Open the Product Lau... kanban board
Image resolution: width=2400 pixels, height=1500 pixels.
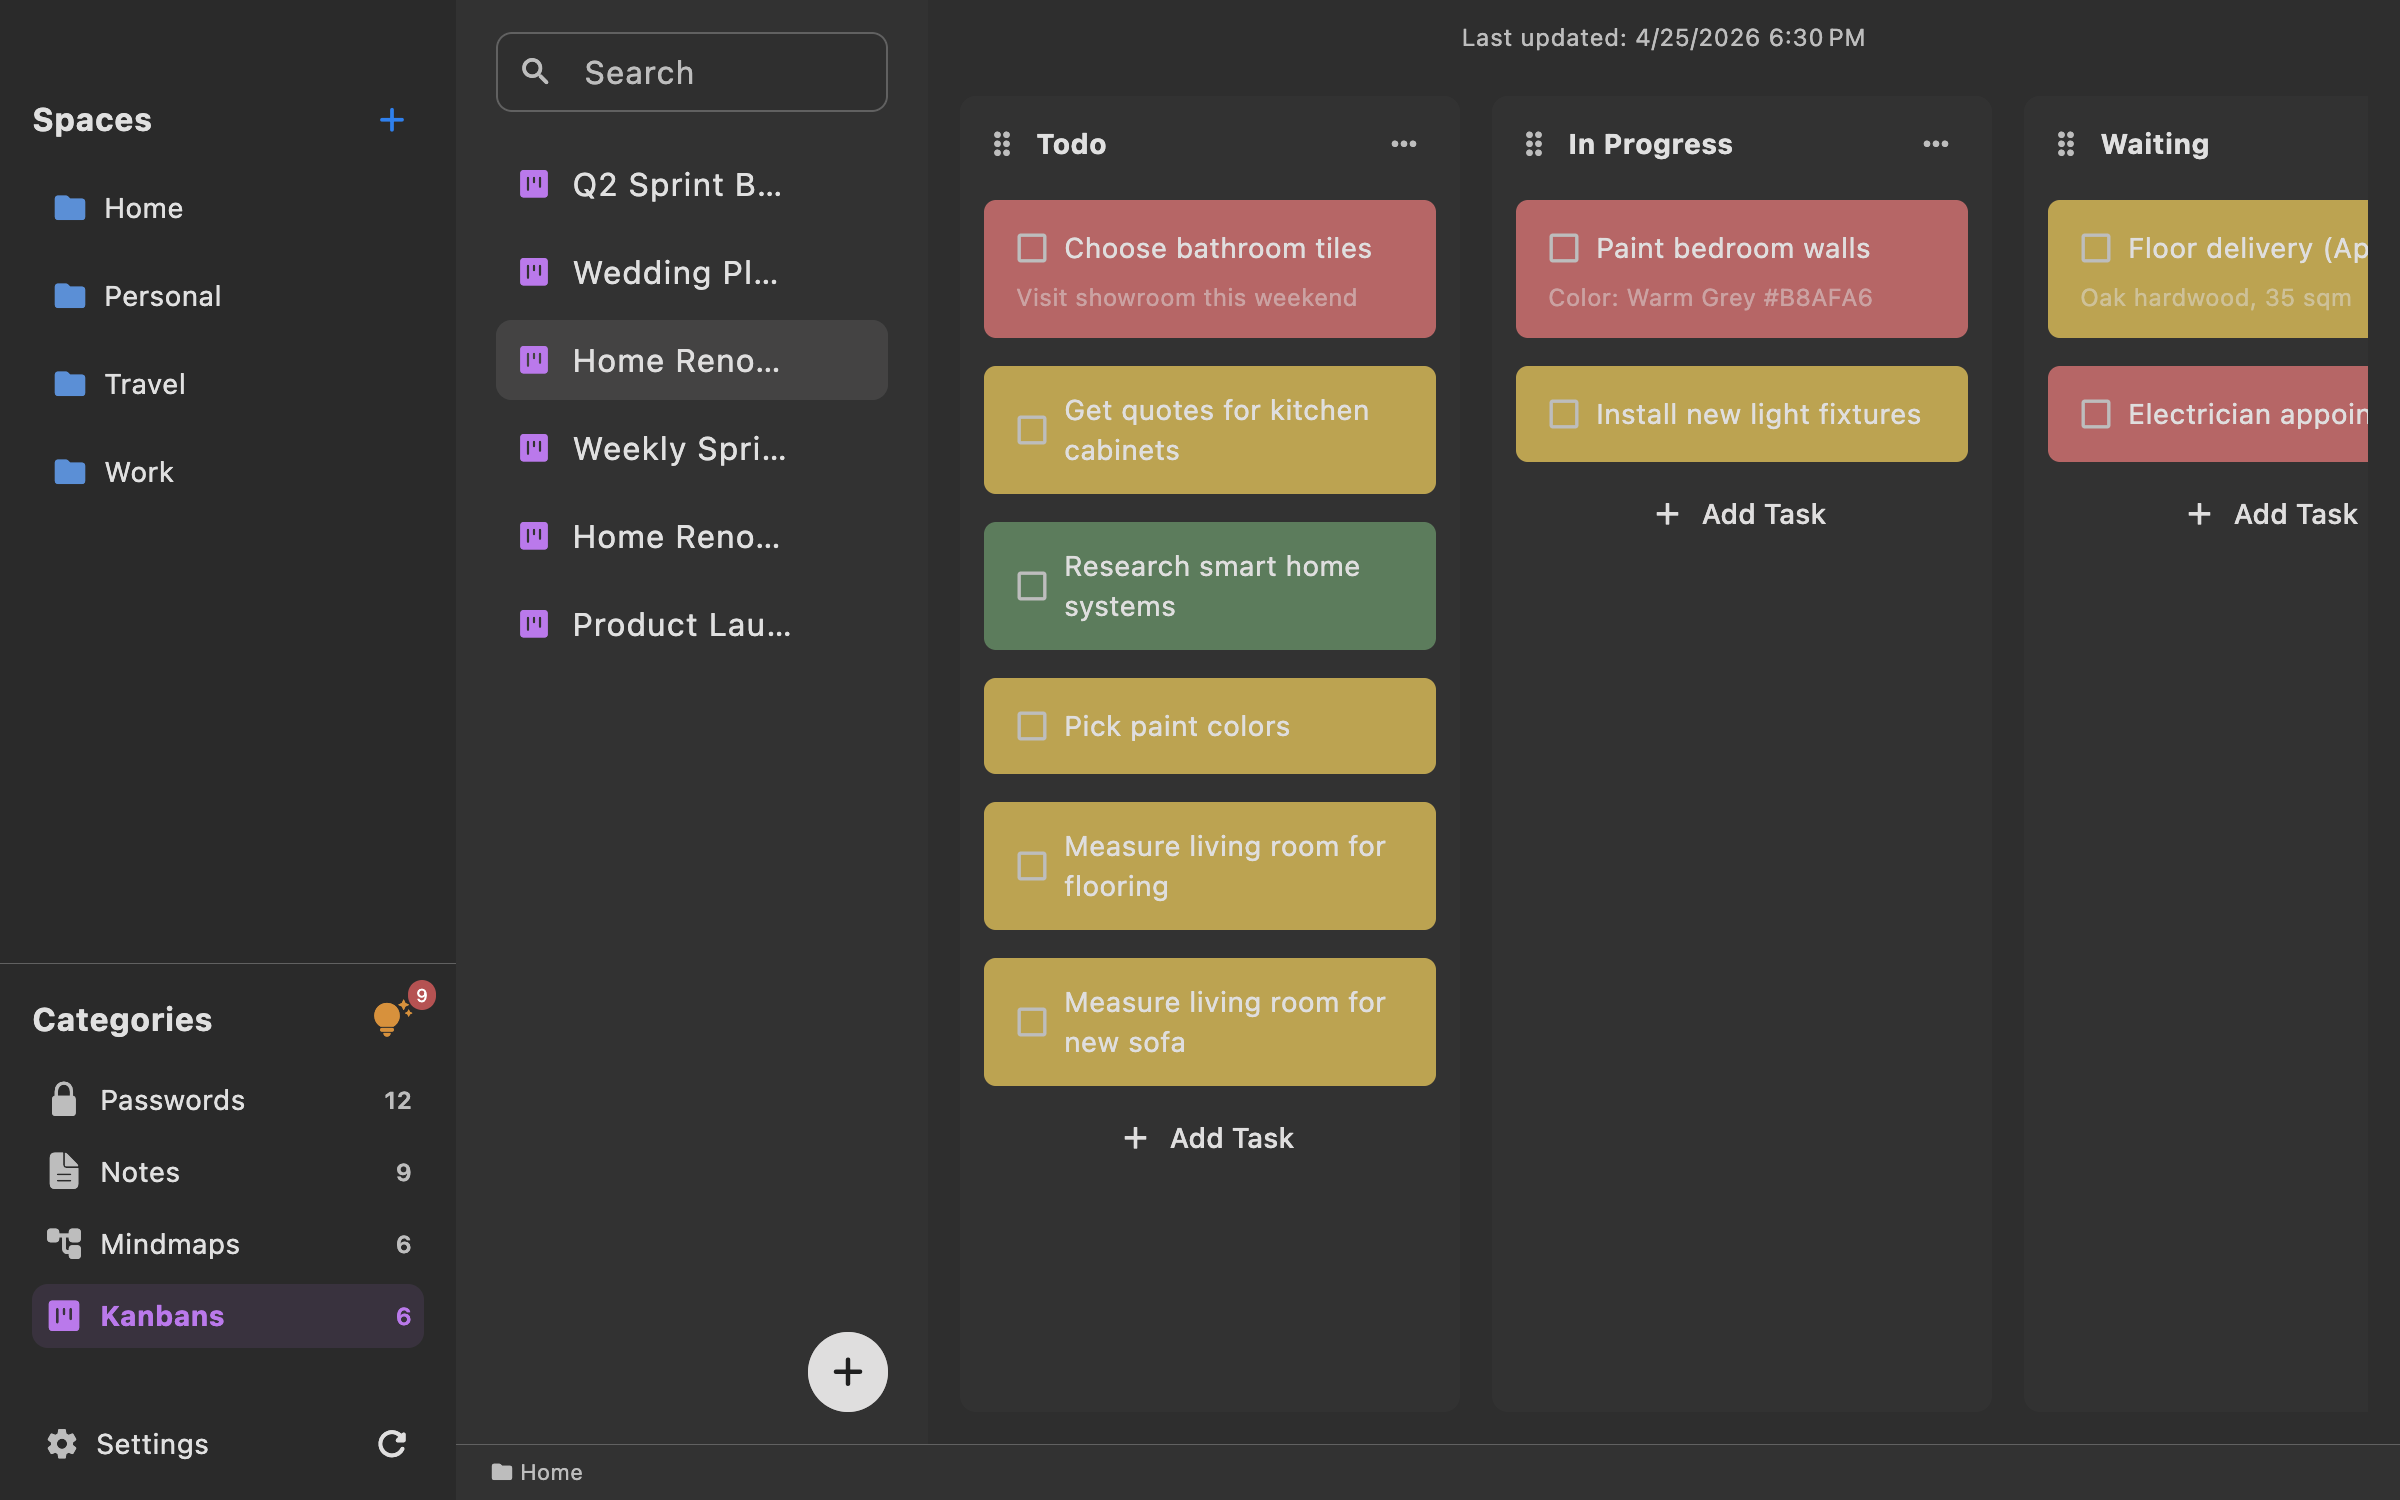point(691,624)
